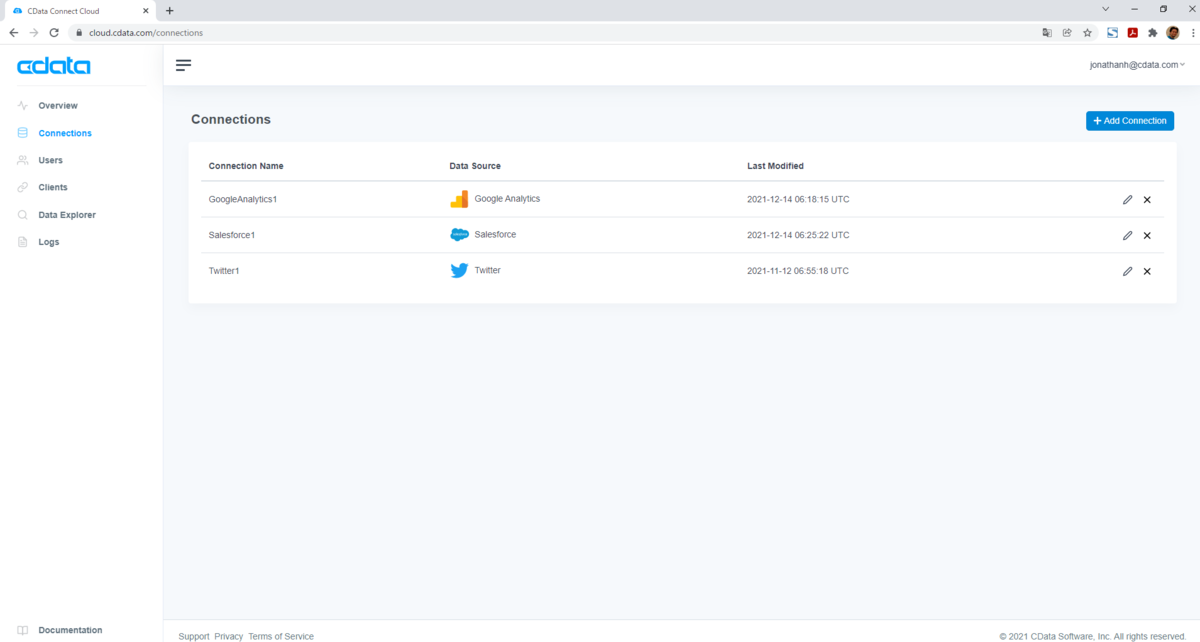1200x642 pixels.
Task: Open Logs in the sidebar
Action: point(48,242)
